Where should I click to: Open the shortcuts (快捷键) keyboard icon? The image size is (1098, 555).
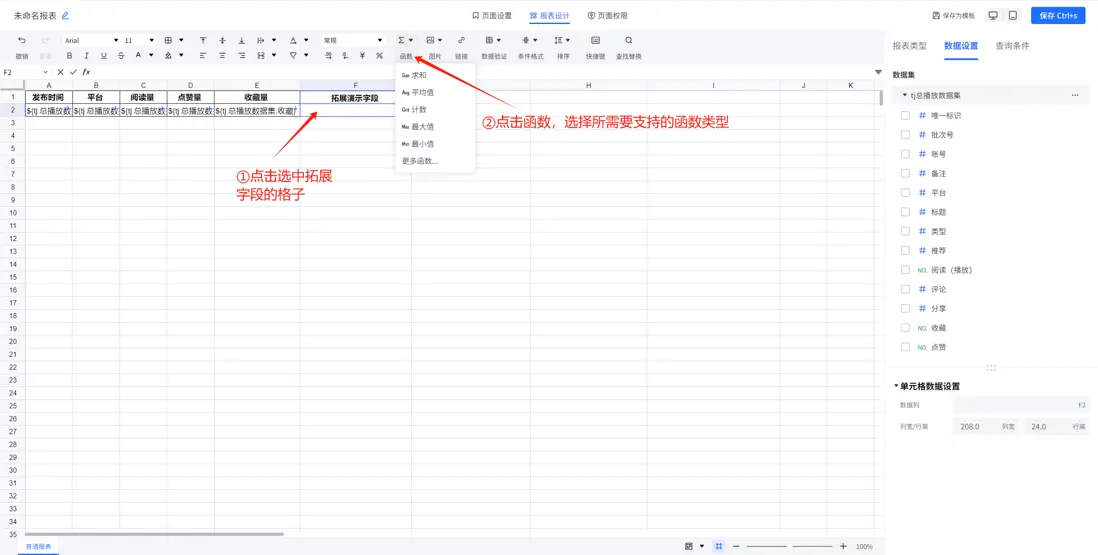coord(595,41)
